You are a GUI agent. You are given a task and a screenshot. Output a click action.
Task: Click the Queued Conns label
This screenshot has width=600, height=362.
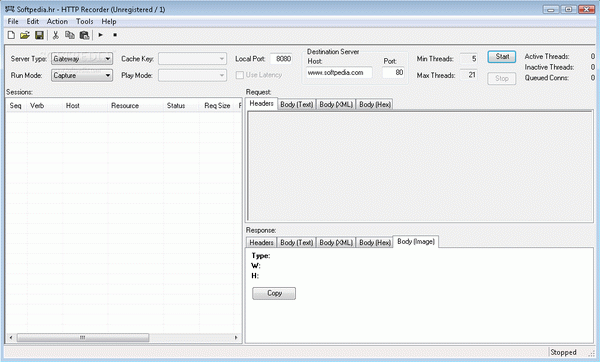(546, 78)
